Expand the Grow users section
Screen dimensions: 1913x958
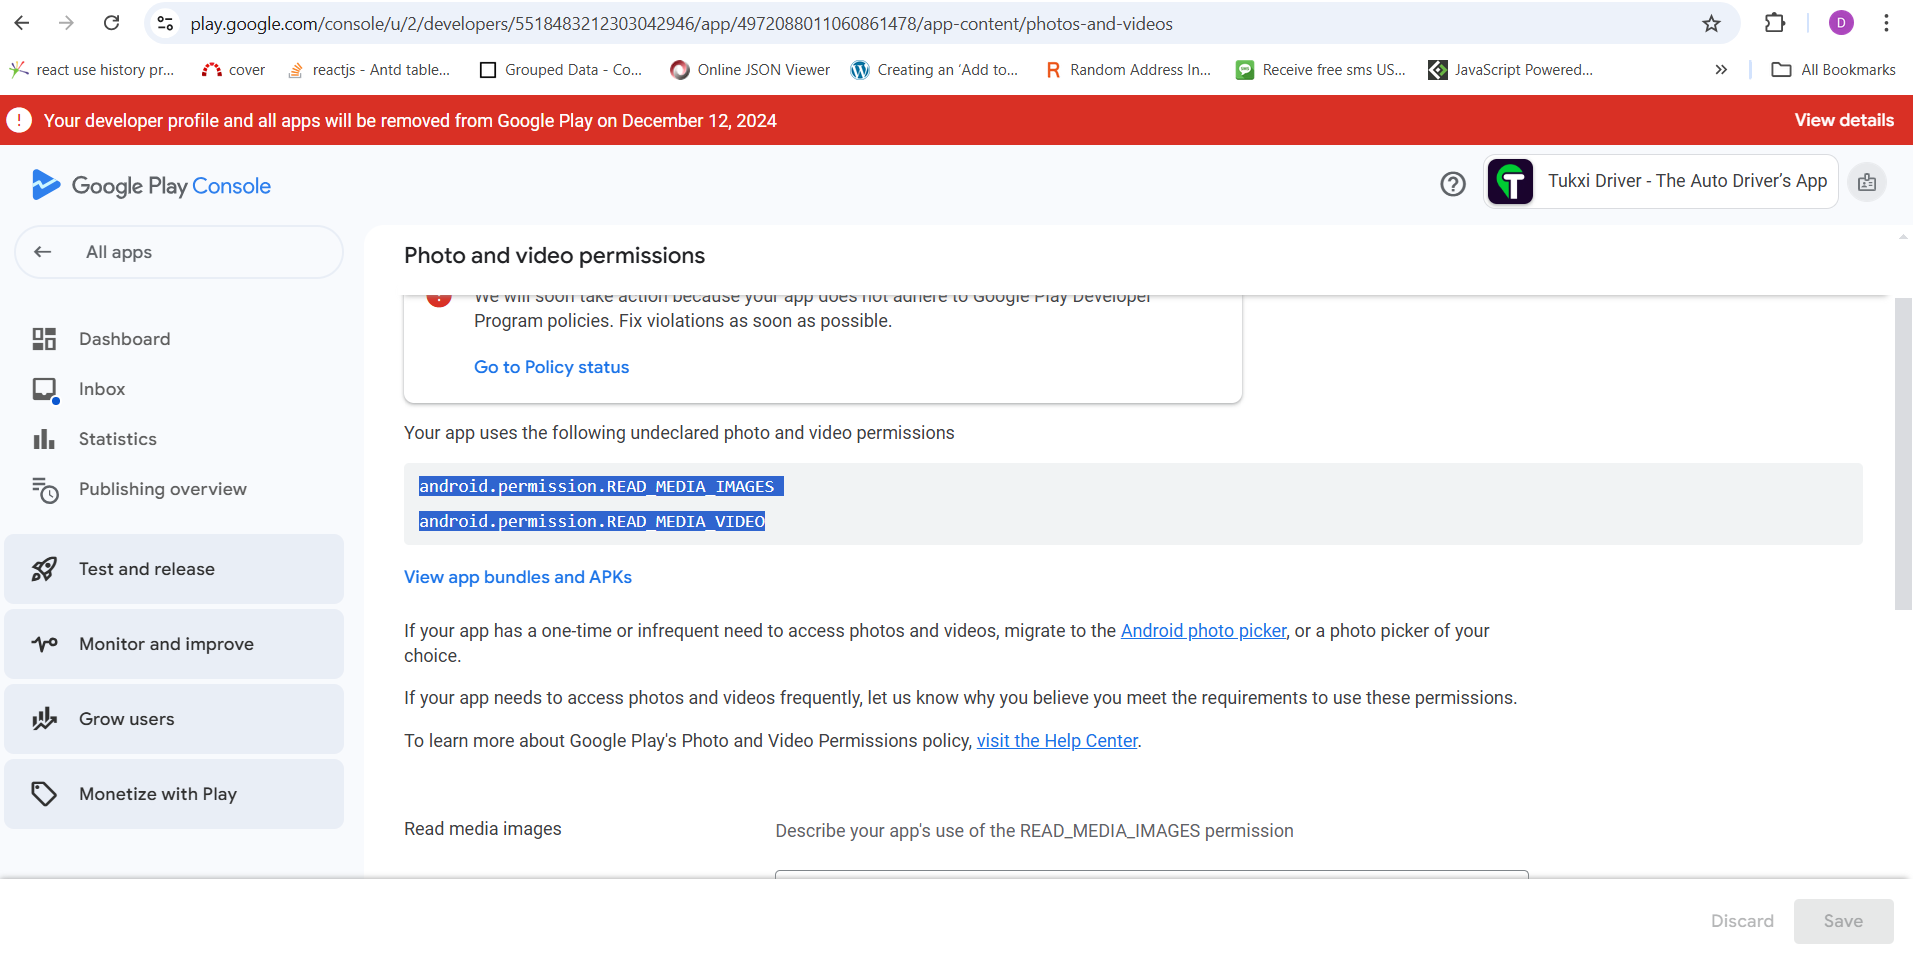[x=174, y=719]
